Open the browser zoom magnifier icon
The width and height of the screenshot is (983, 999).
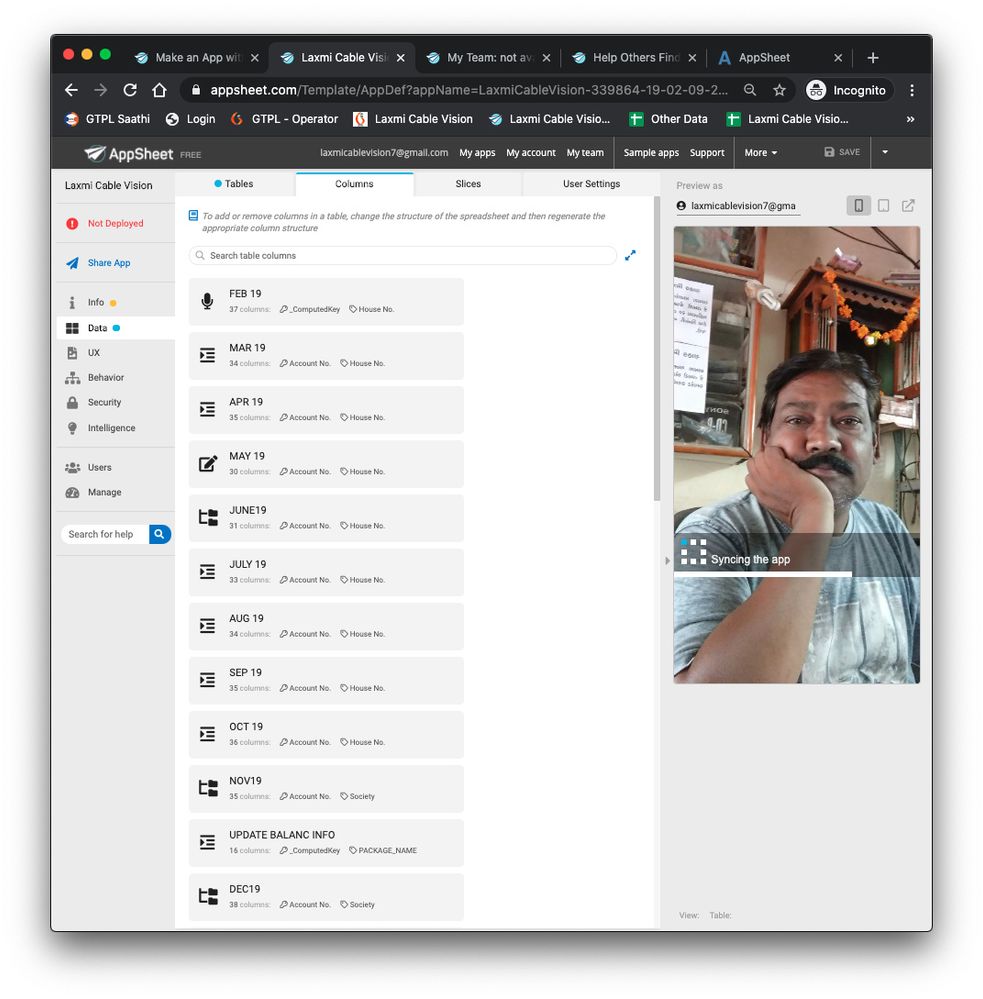[750, 90]
